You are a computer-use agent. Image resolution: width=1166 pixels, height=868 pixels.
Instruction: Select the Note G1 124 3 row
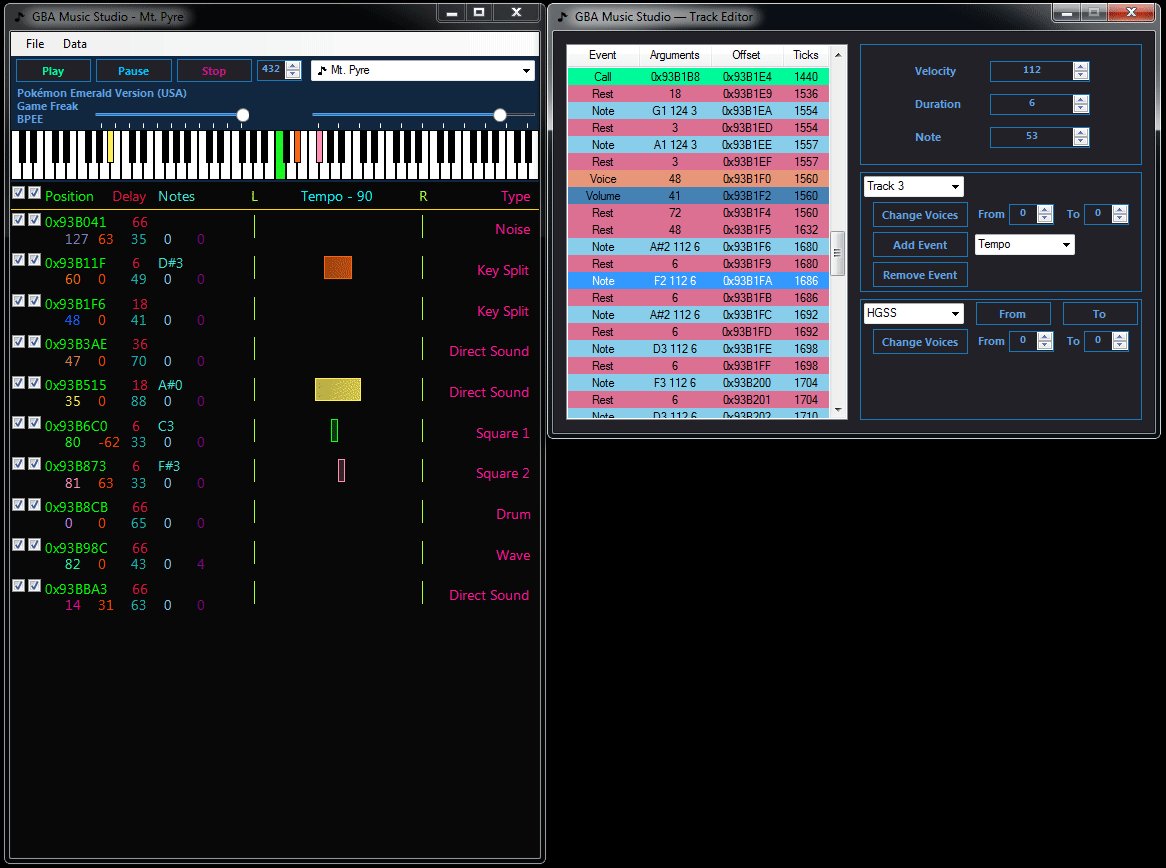(698, 111)
